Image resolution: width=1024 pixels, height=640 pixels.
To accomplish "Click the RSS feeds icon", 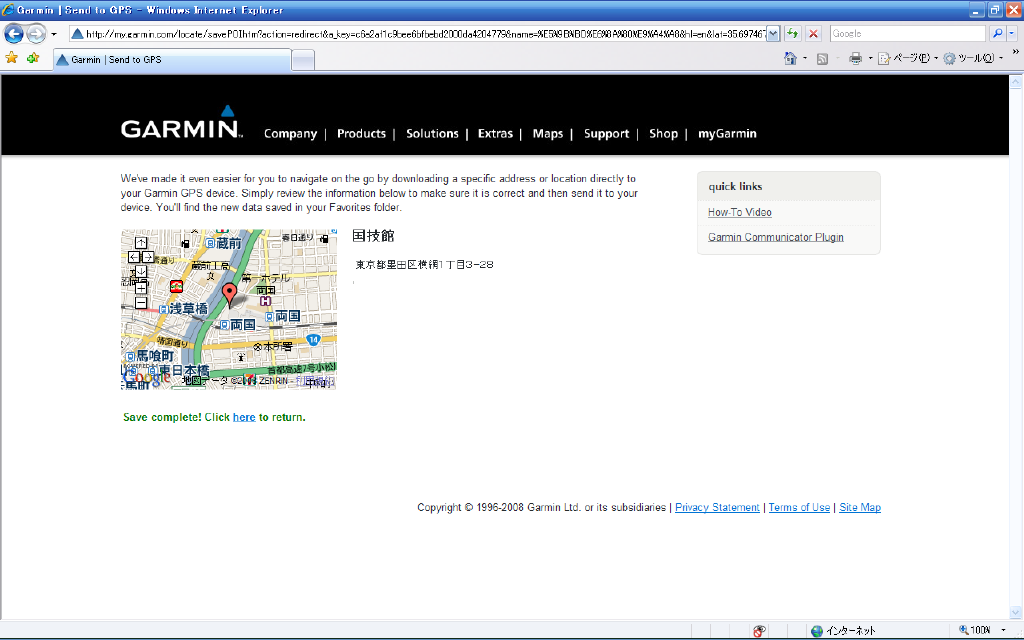I will coord(822,59).
